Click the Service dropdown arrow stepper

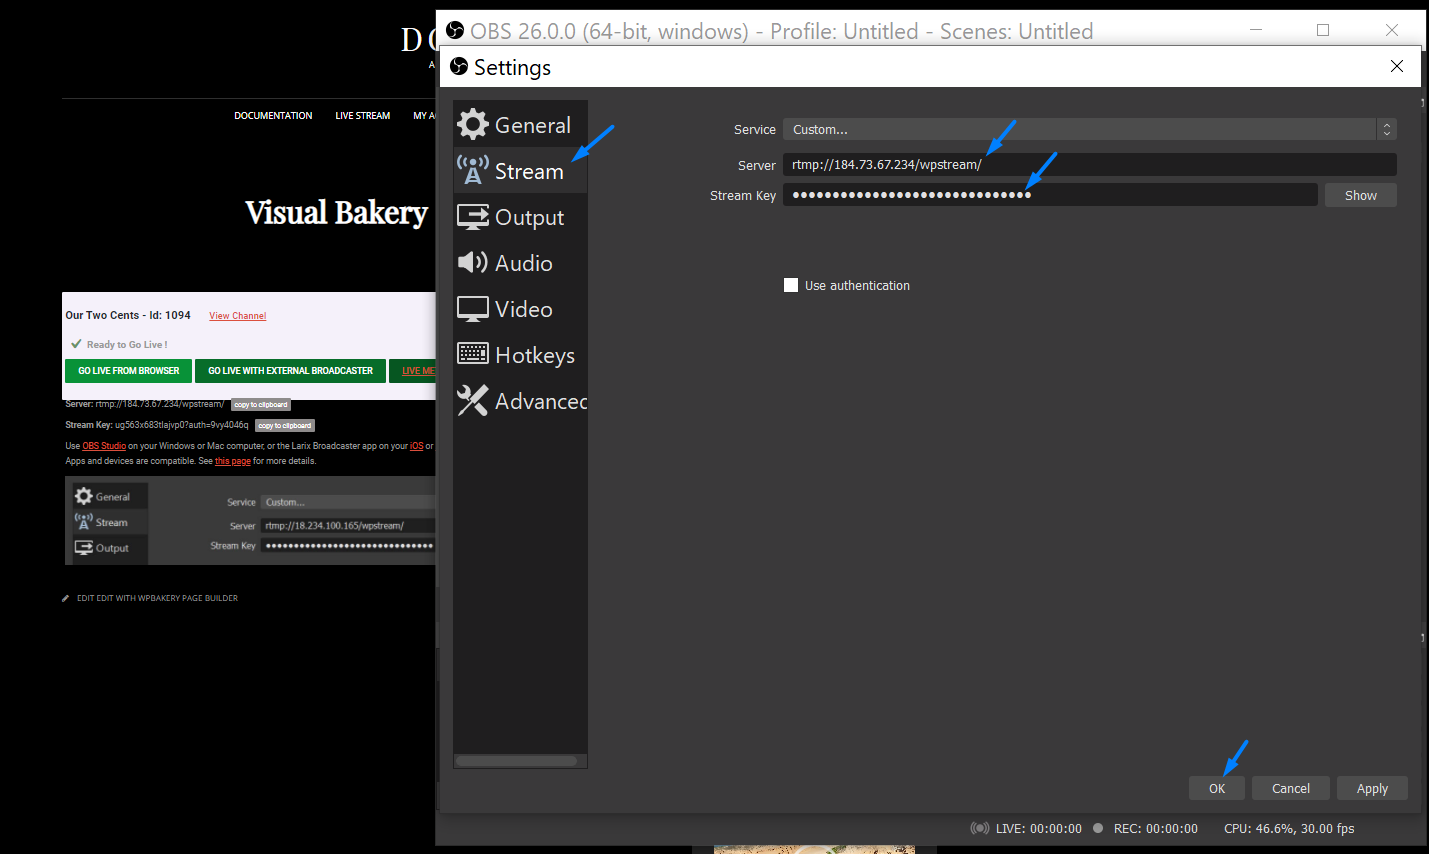[1386, 129]
